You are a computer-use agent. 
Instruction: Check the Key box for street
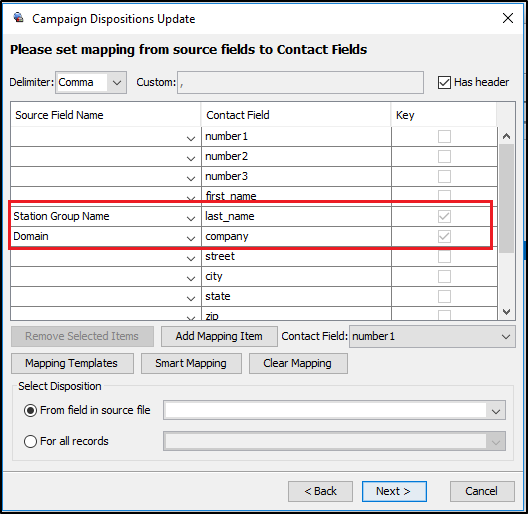[x=444, y=257]
